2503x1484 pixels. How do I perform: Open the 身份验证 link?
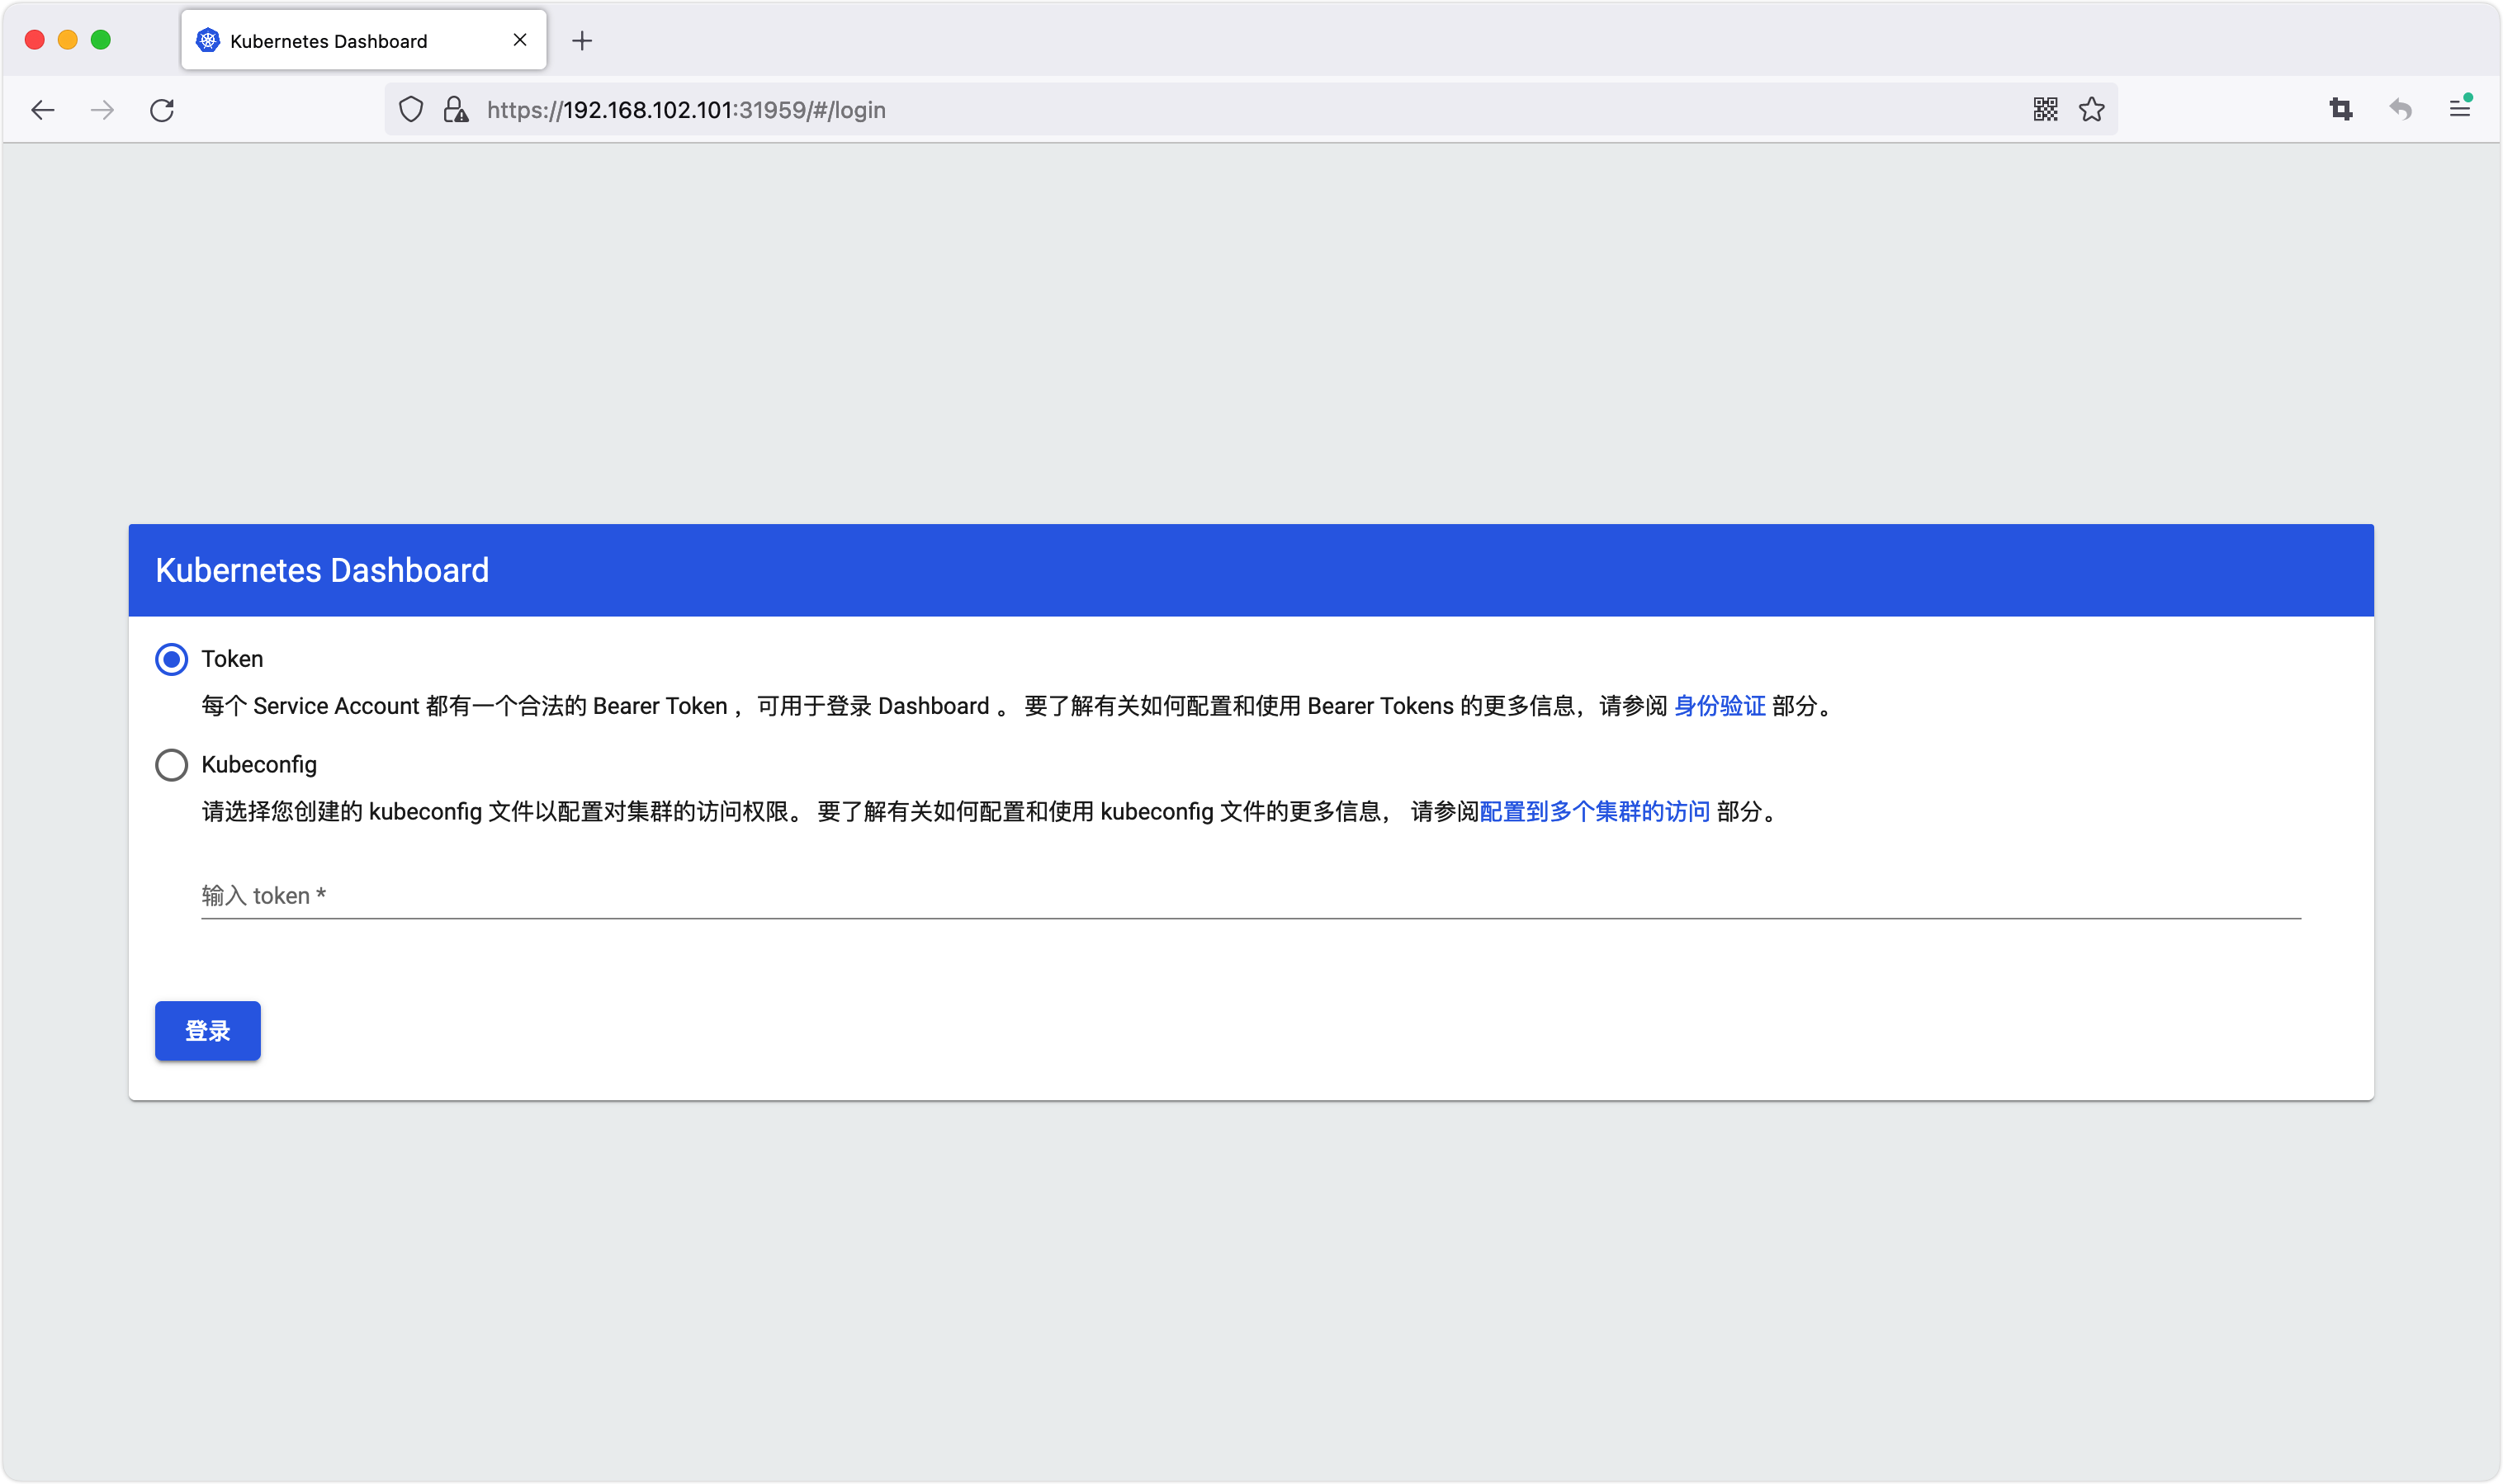[x=1719, y=706]
